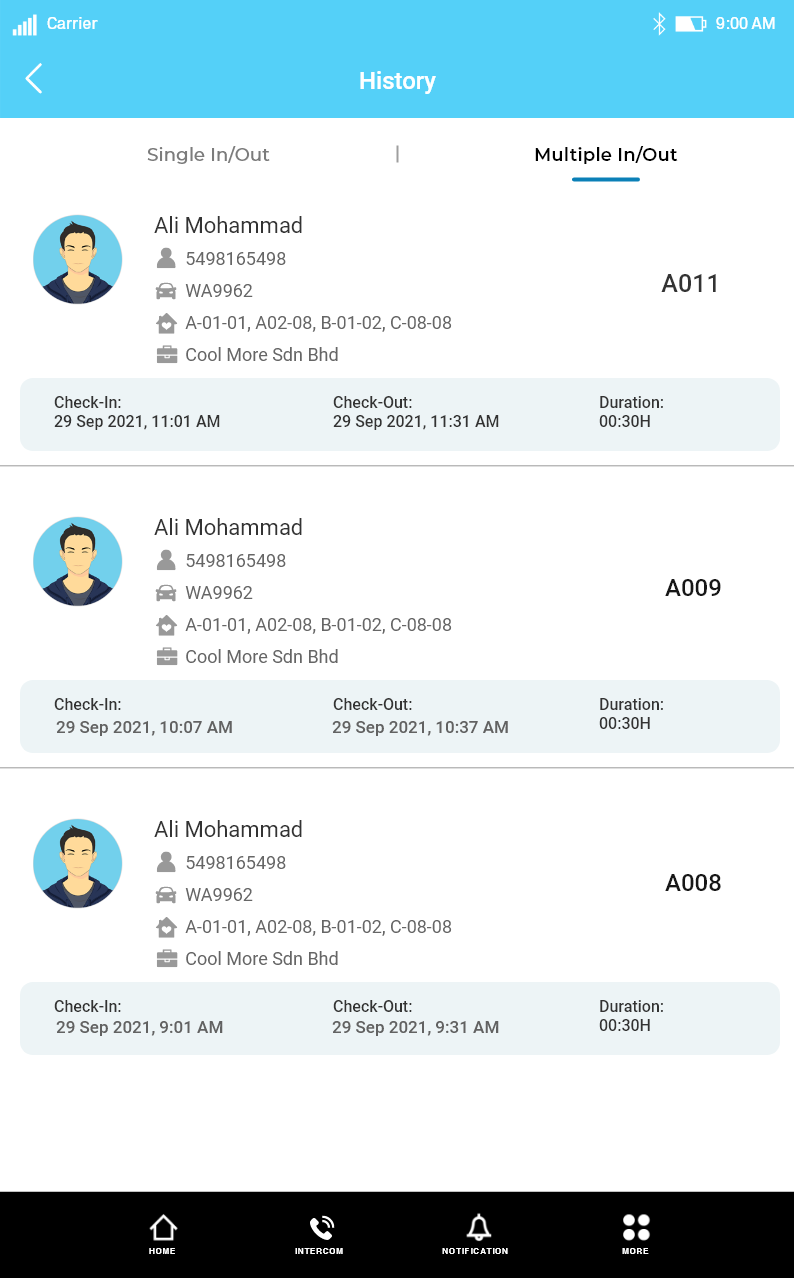Click the car icon beside WA9962 in A011 entry
This screenshot has width=794, height=1278.
(x=166, y=291)
